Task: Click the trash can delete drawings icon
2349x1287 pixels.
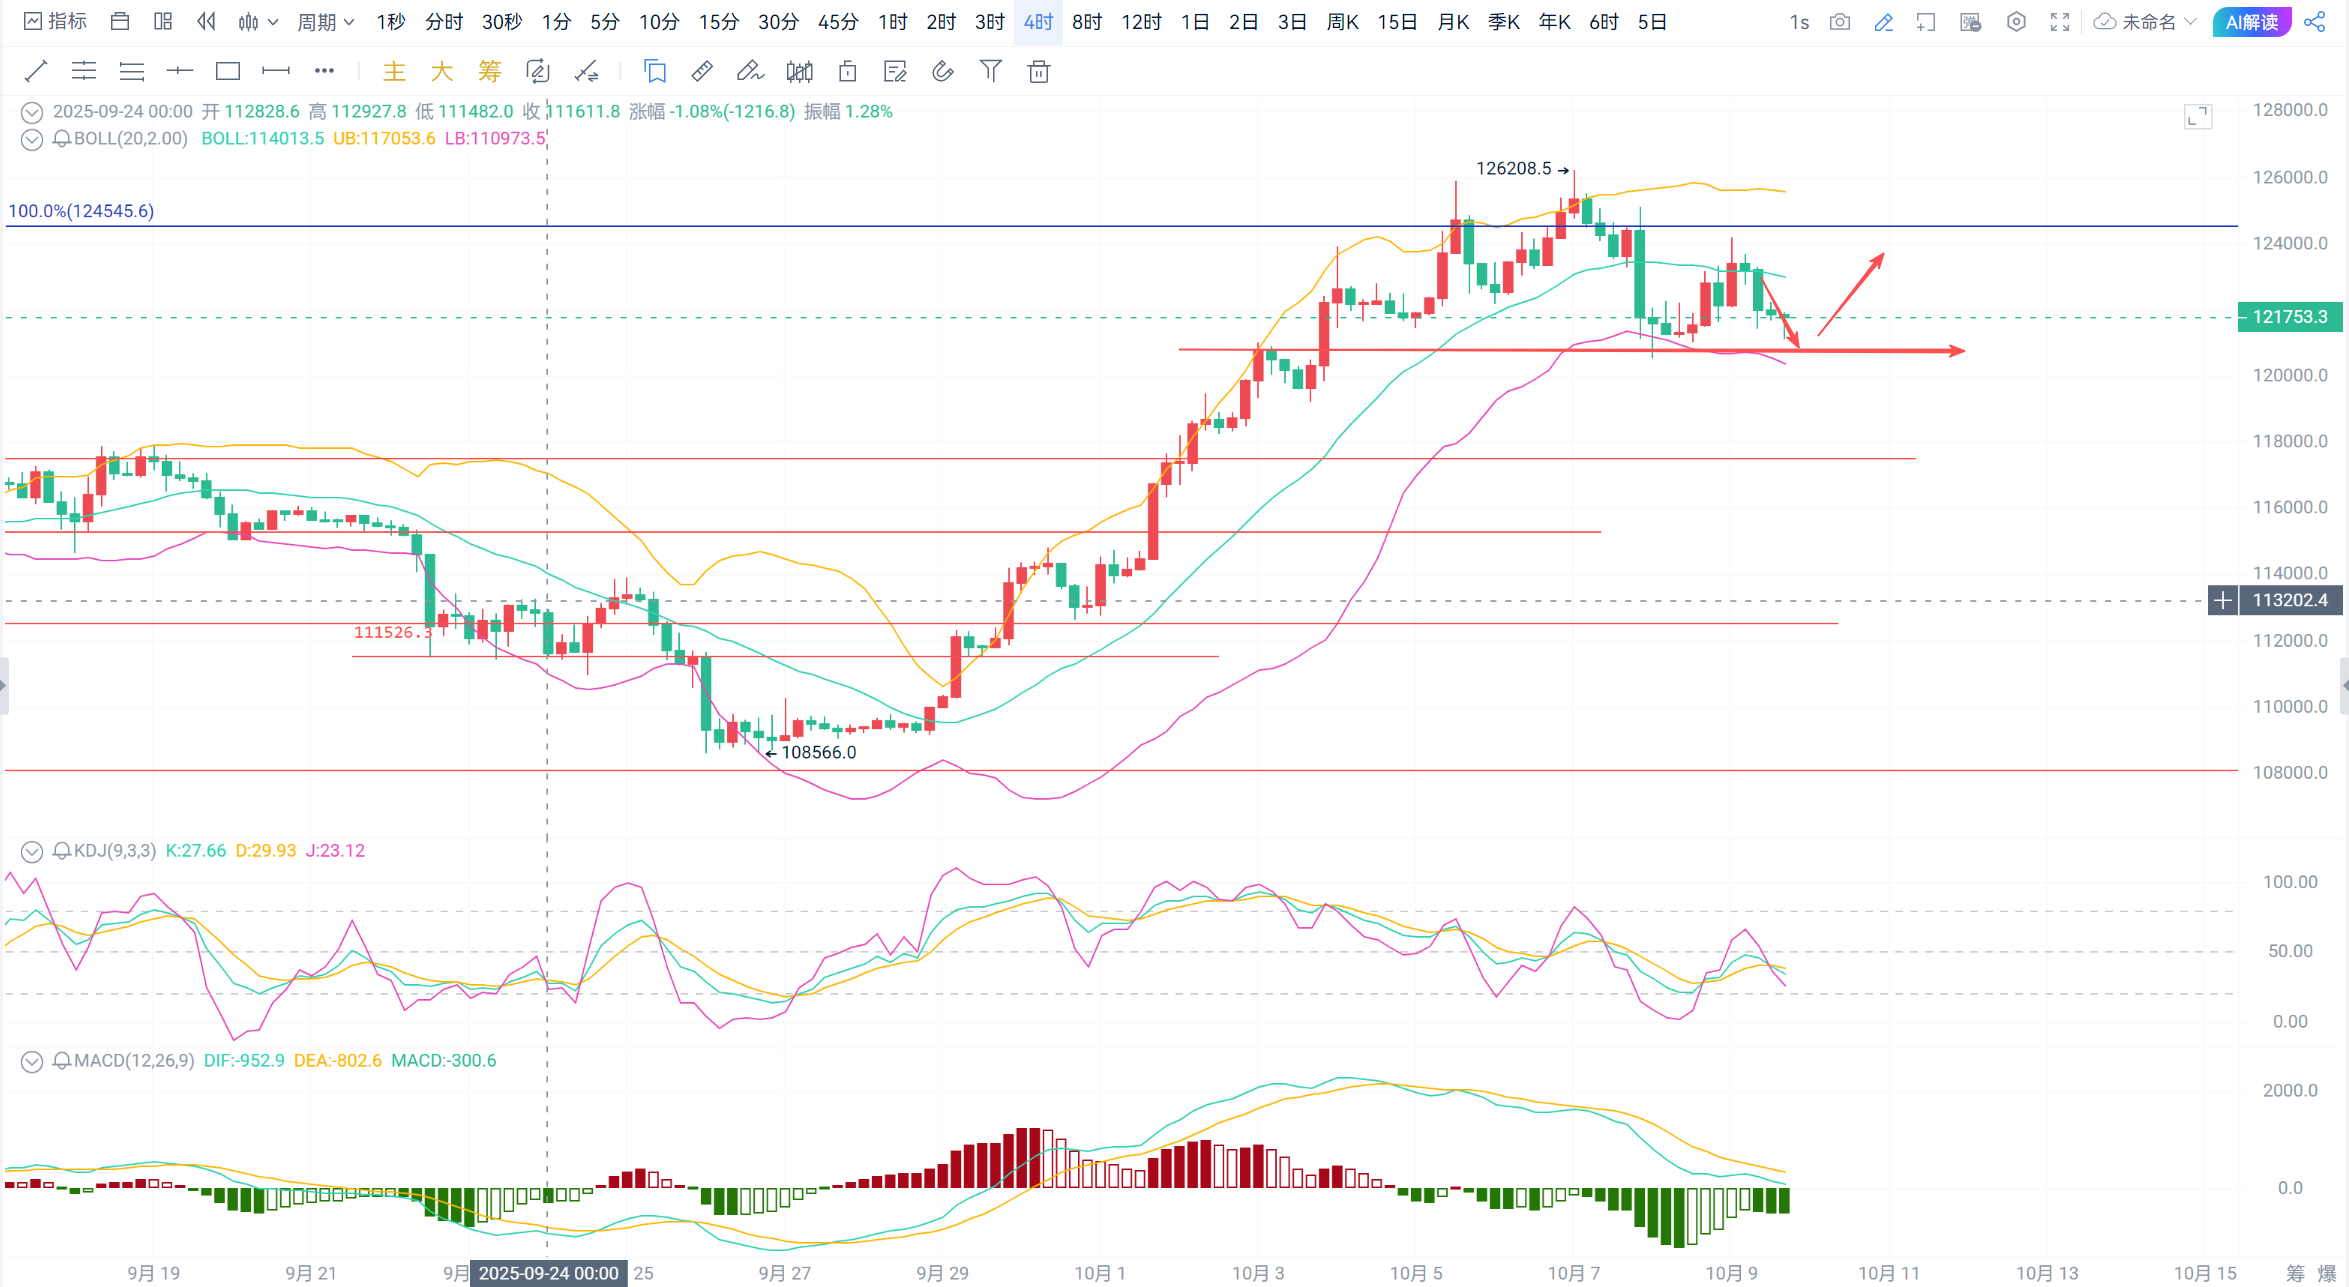Action: coord(1039,71)
